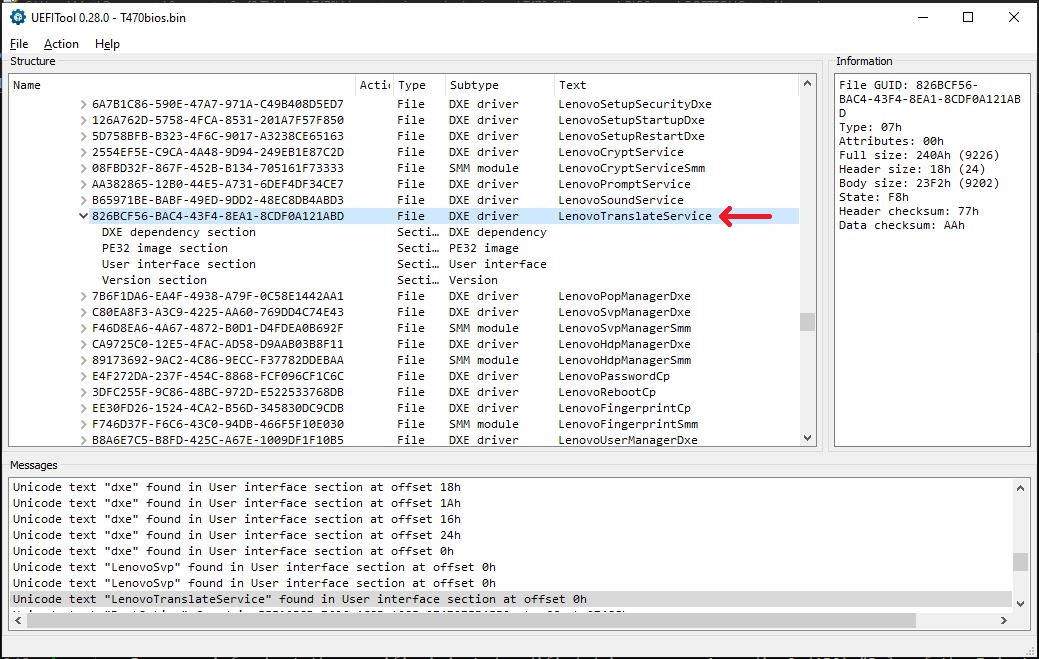Image resolution: width=1039 pixels, height=659 pixels.
Task: Select message "dxe" found at offset 24h
Action: [237, 535]
